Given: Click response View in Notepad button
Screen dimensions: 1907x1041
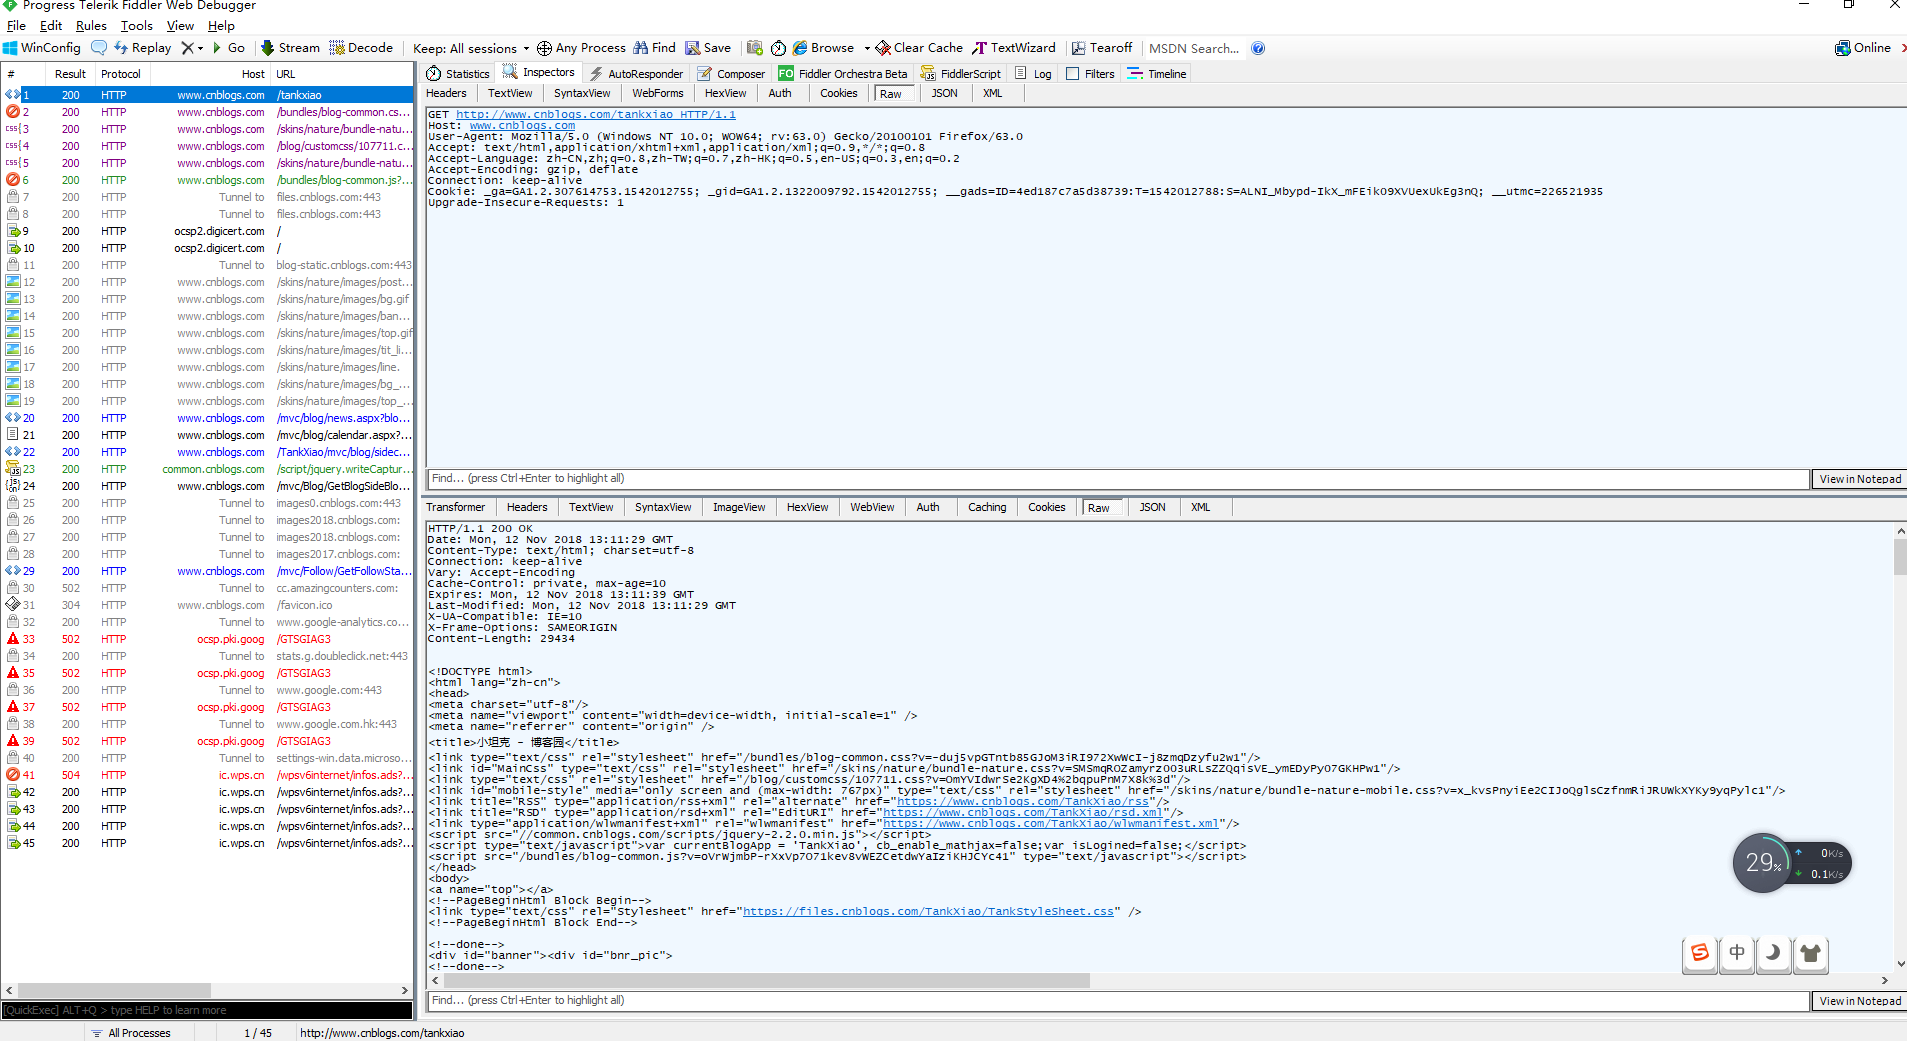Looking at the screenshot, I should [1860, 1001].
